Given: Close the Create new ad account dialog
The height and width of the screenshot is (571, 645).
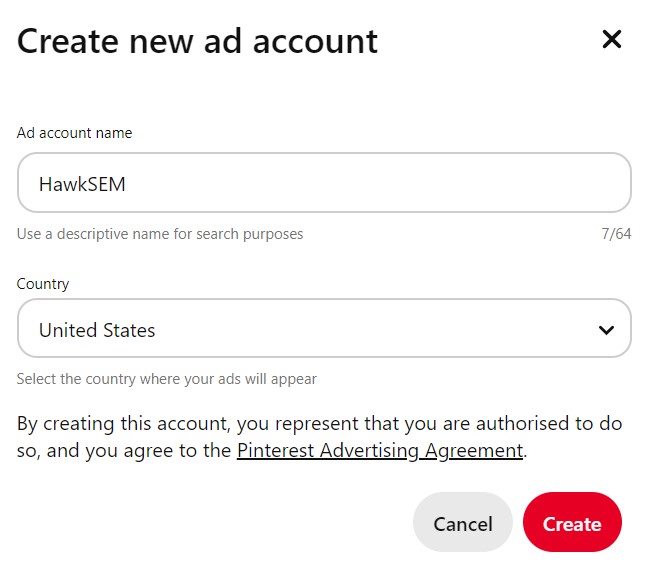Looking at the screenshot, I should [x=611, y=40].
